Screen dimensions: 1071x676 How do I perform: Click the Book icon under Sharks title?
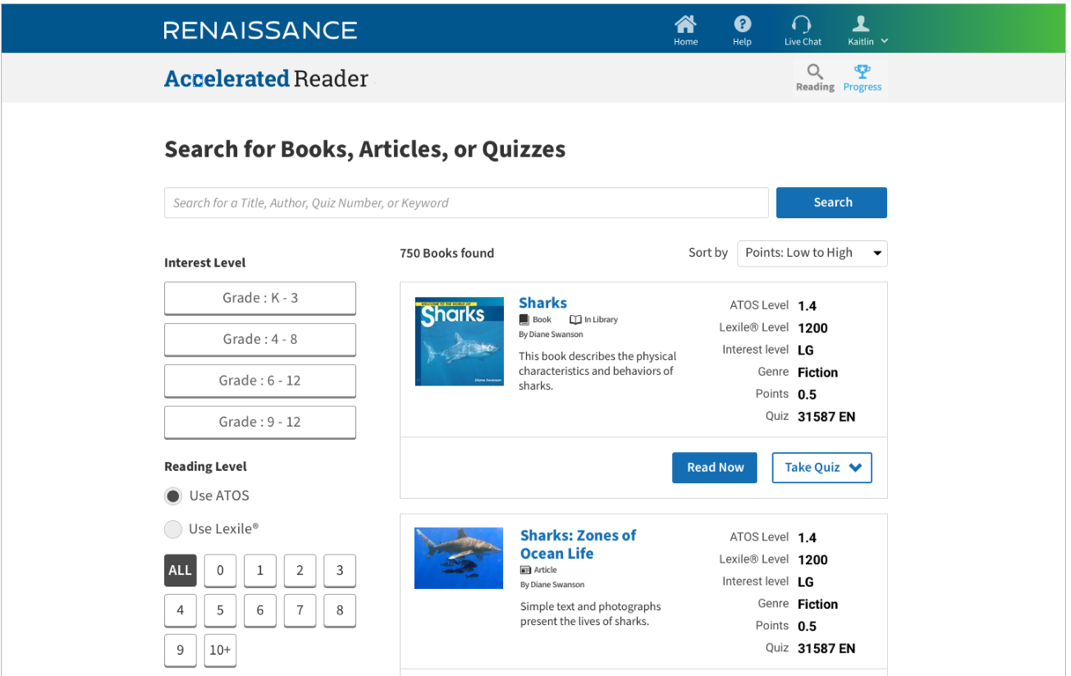[x=524, y=320]
